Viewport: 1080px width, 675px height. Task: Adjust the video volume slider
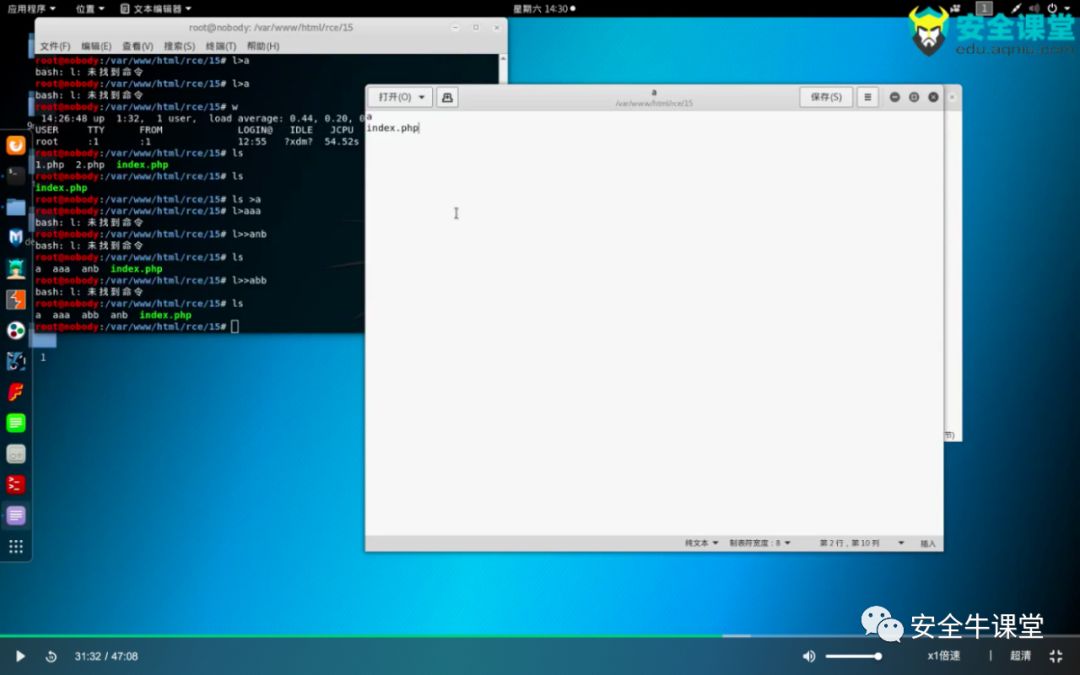click(853, 656)
